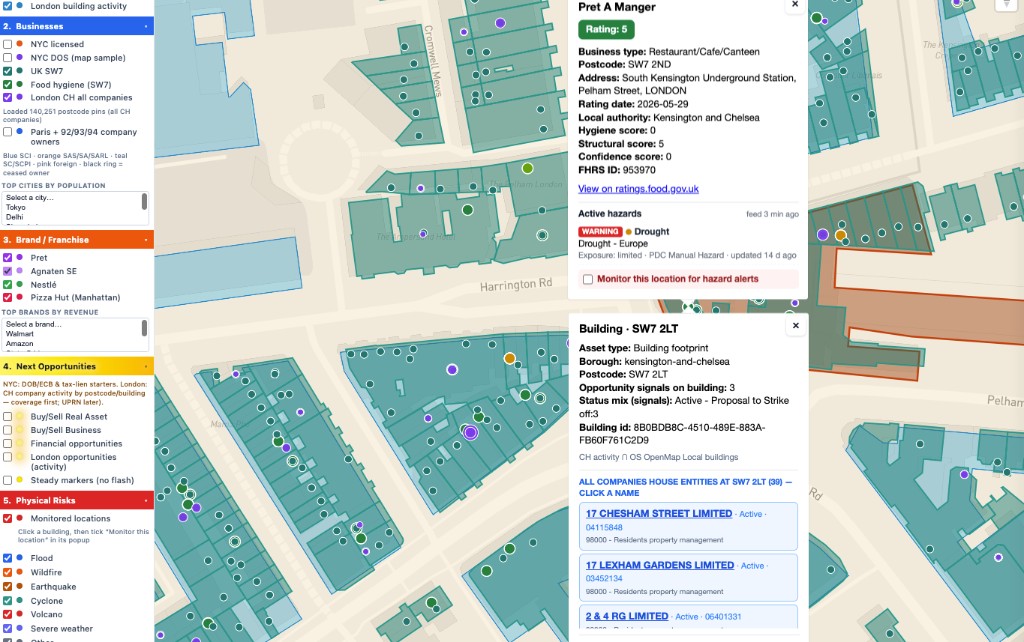This screenshot has height=642, width=1024.
Task: Click the green Rating: 5 badge
Action: click(x=606, y=29)
